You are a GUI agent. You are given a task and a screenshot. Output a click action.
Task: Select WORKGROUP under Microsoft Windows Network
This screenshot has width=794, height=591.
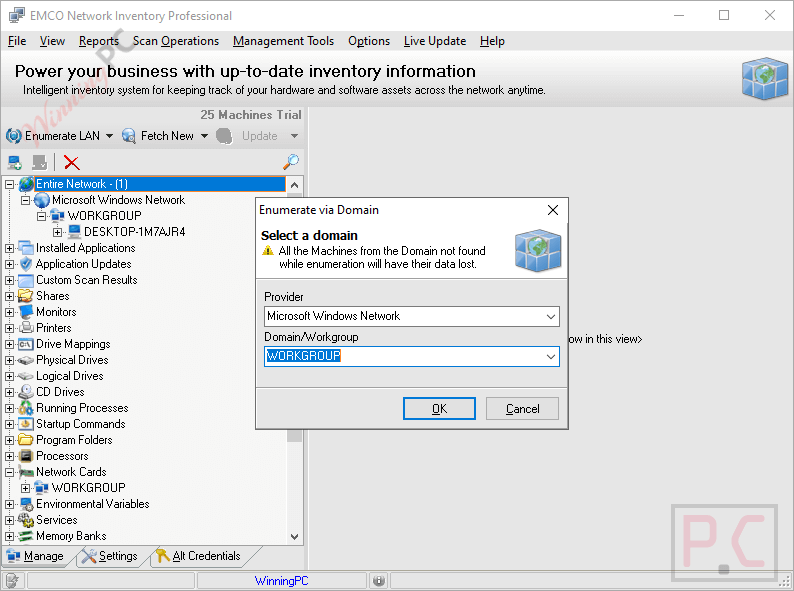(x=105, y=216)
